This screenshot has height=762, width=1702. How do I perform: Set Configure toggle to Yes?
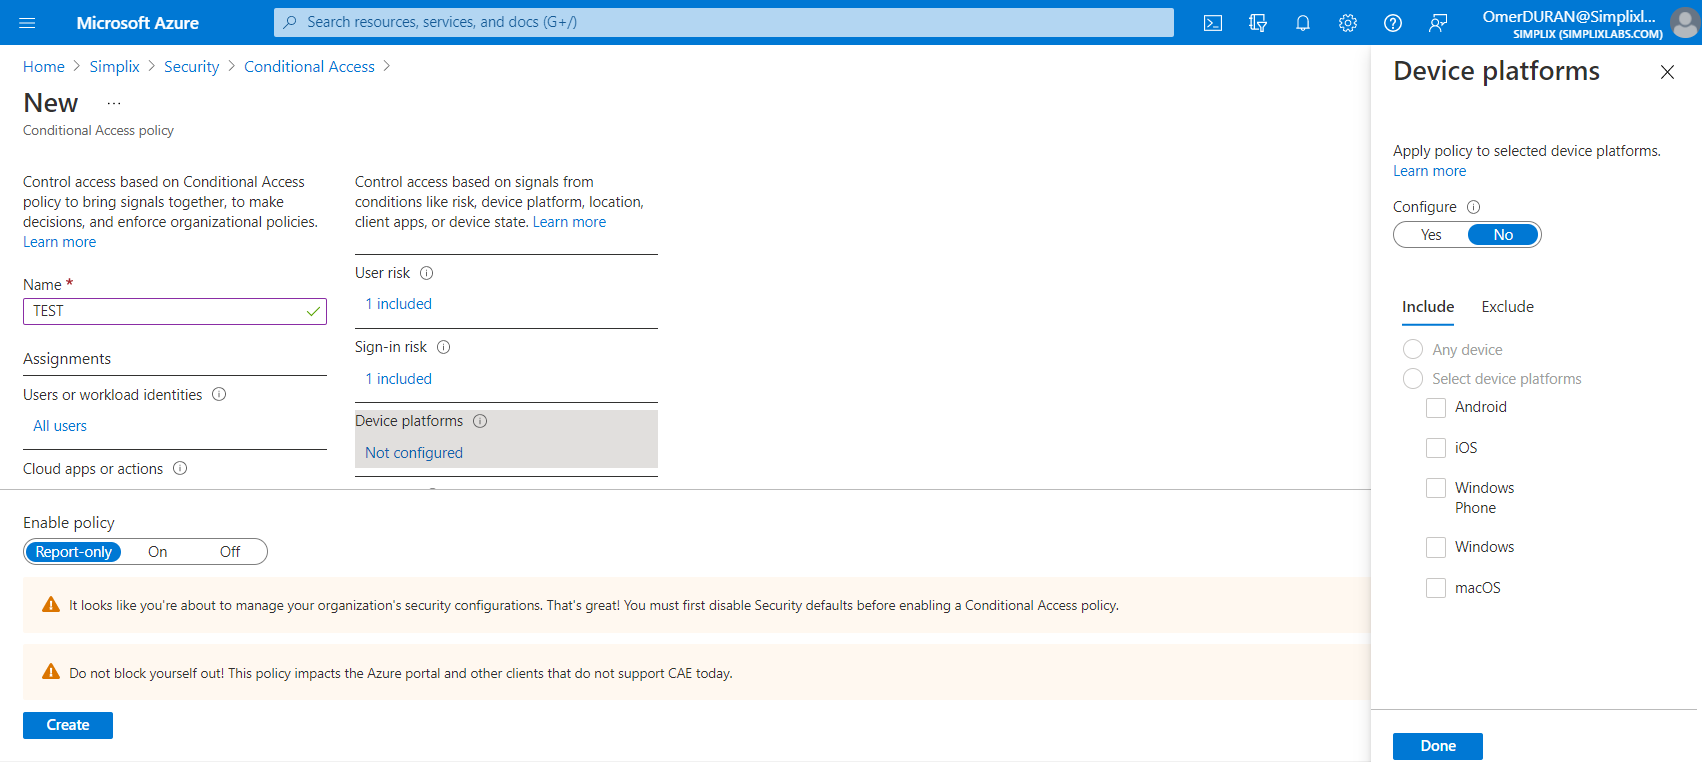coord(1431,235)
